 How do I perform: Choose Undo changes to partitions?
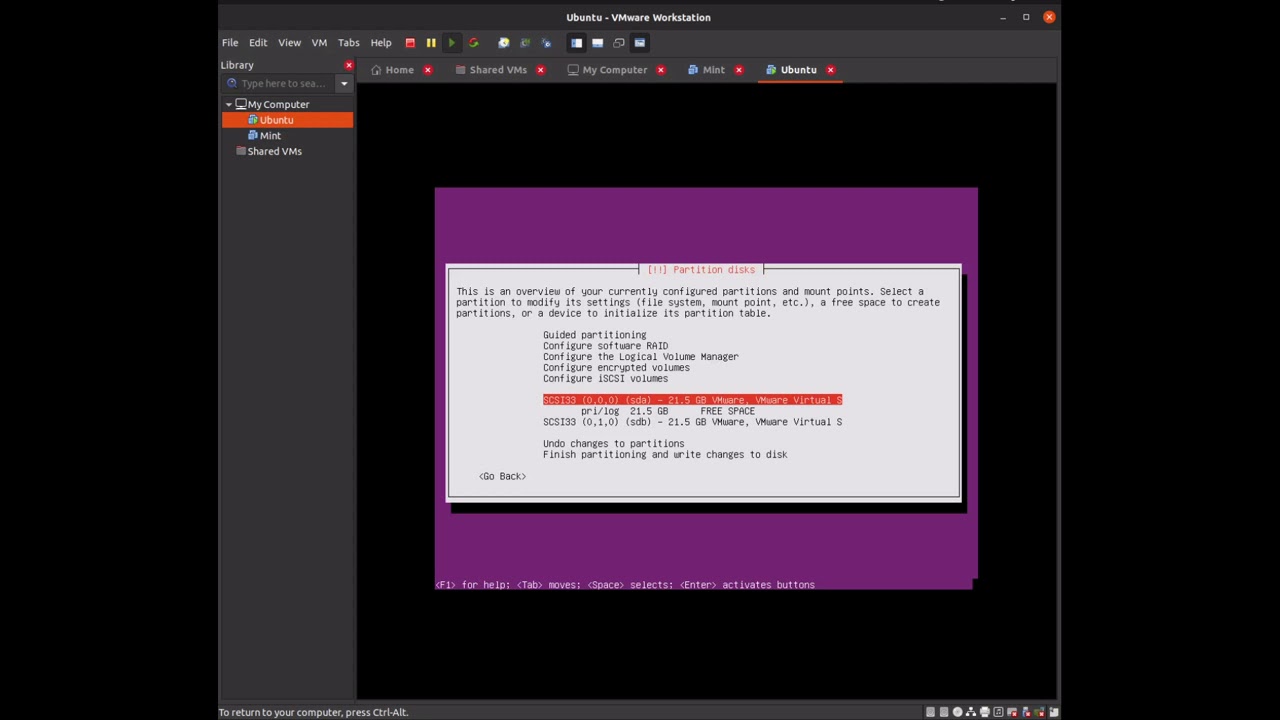pos(614,444)
